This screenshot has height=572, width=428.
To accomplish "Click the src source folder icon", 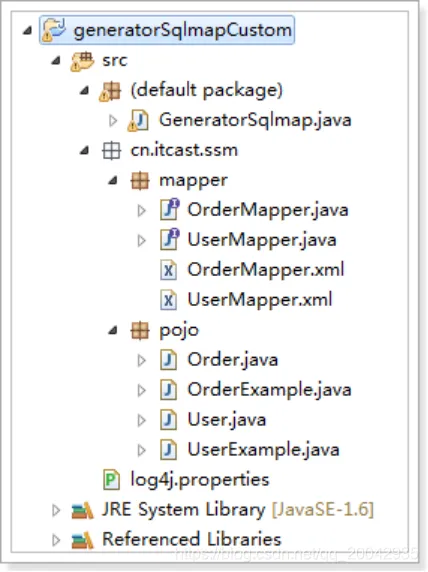I will 83,61.
